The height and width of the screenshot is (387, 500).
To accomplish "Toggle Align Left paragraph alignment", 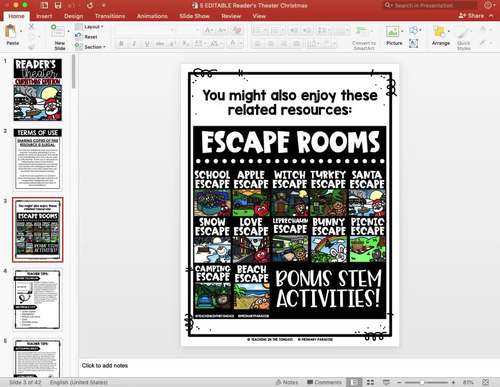I will coord(258,44).
